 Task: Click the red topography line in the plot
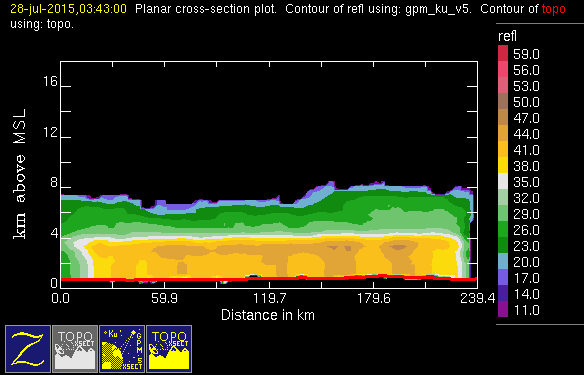pyautogui.click(x=269, y=278)
